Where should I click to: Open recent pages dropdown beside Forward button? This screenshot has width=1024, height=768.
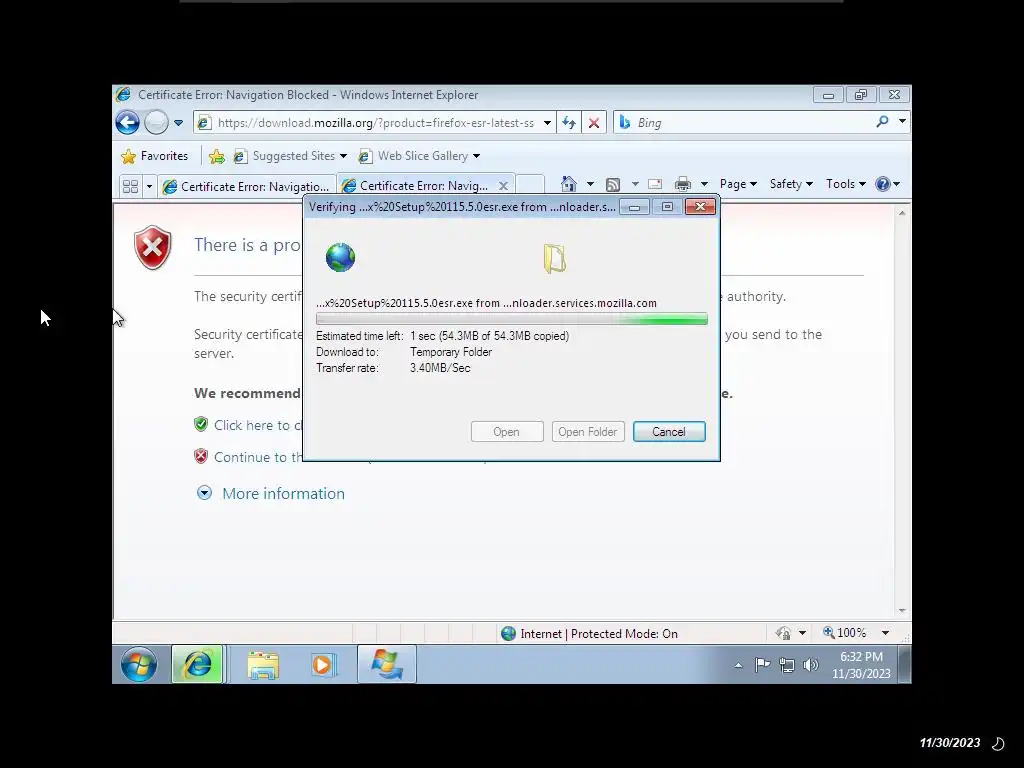coord(178,122)
